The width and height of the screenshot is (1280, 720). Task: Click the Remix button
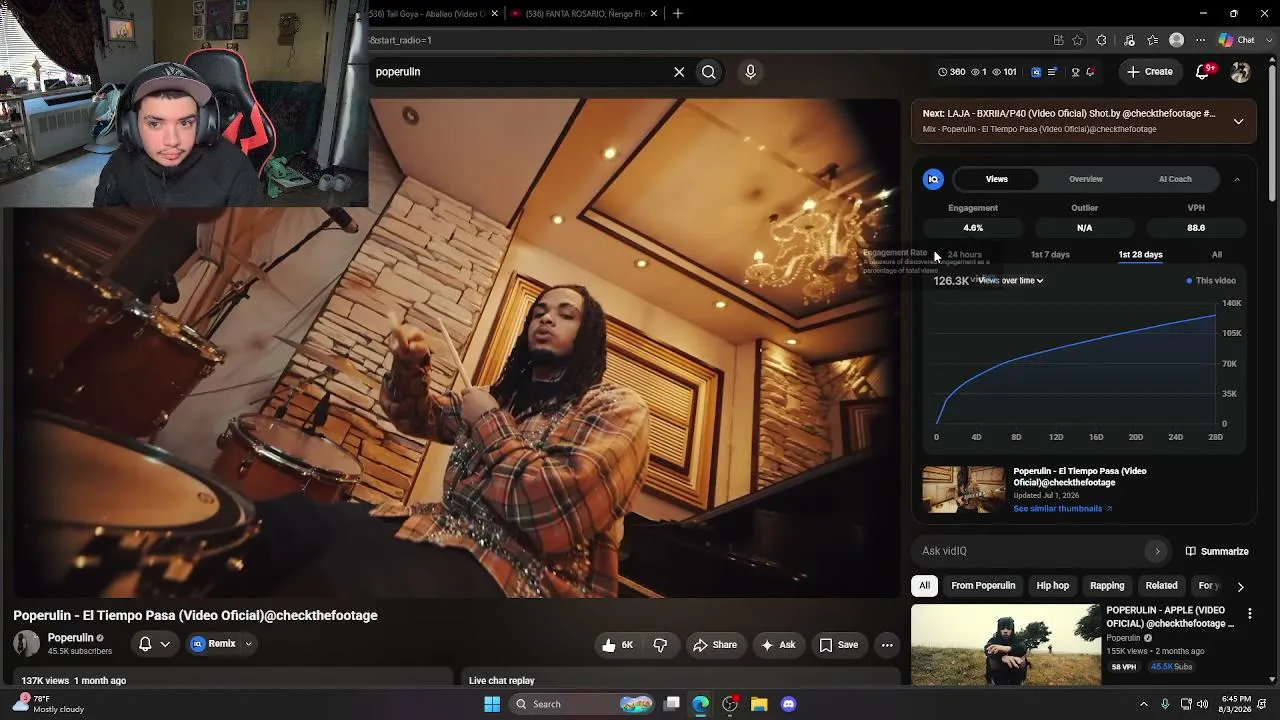coord(214,645)
